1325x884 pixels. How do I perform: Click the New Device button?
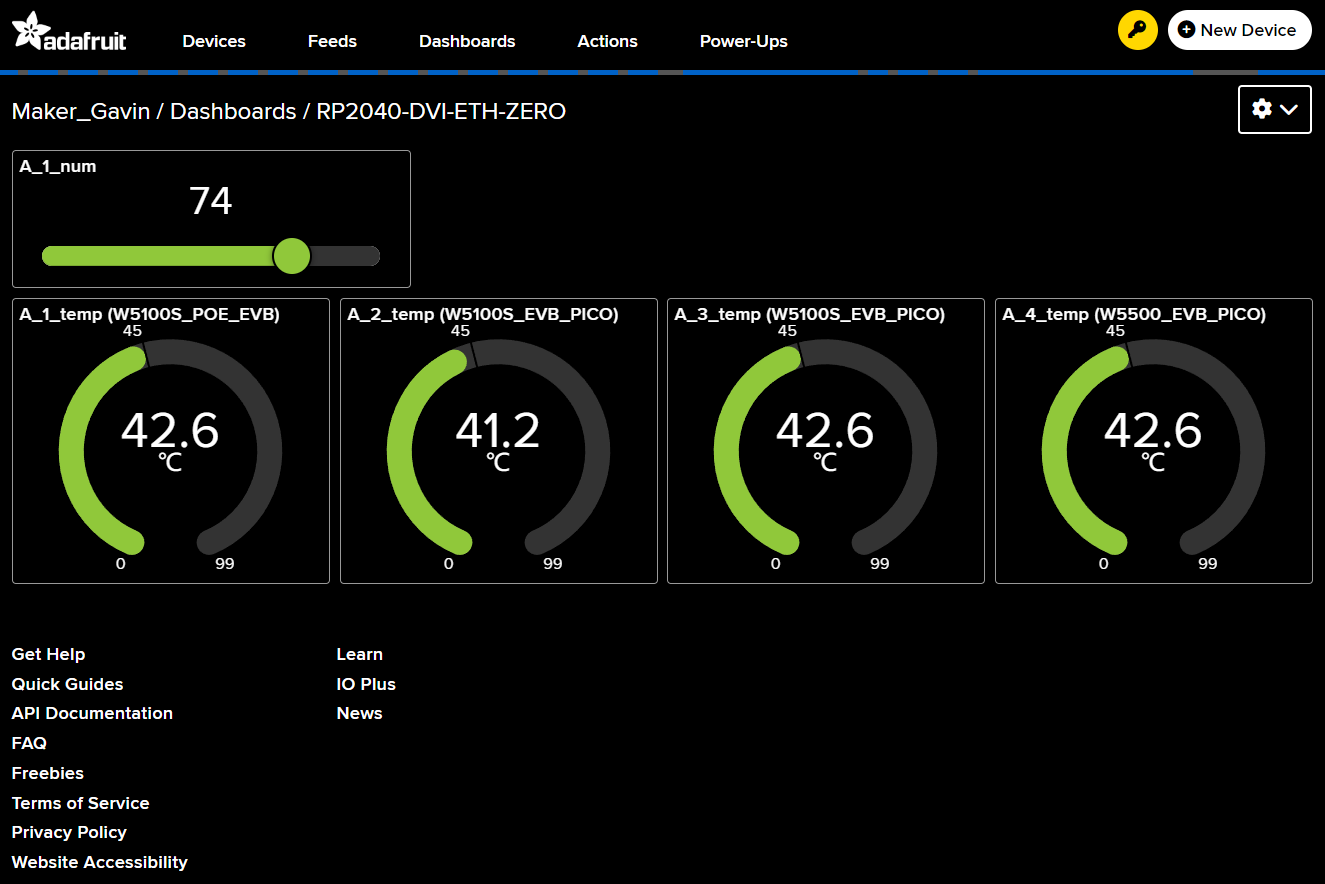[1239, 30]
